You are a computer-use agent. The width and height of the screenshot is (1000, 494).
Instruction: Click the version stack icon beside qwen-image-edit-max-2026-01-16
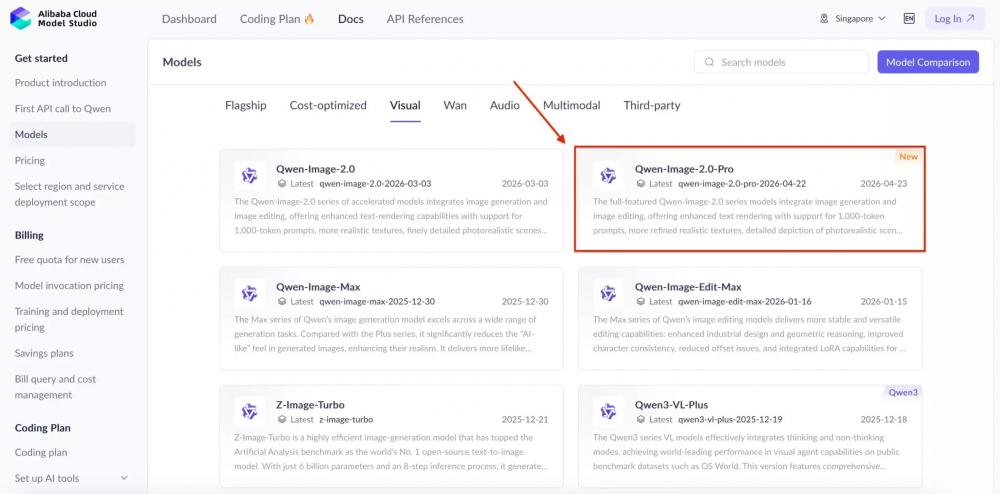[x=641, y=301]
